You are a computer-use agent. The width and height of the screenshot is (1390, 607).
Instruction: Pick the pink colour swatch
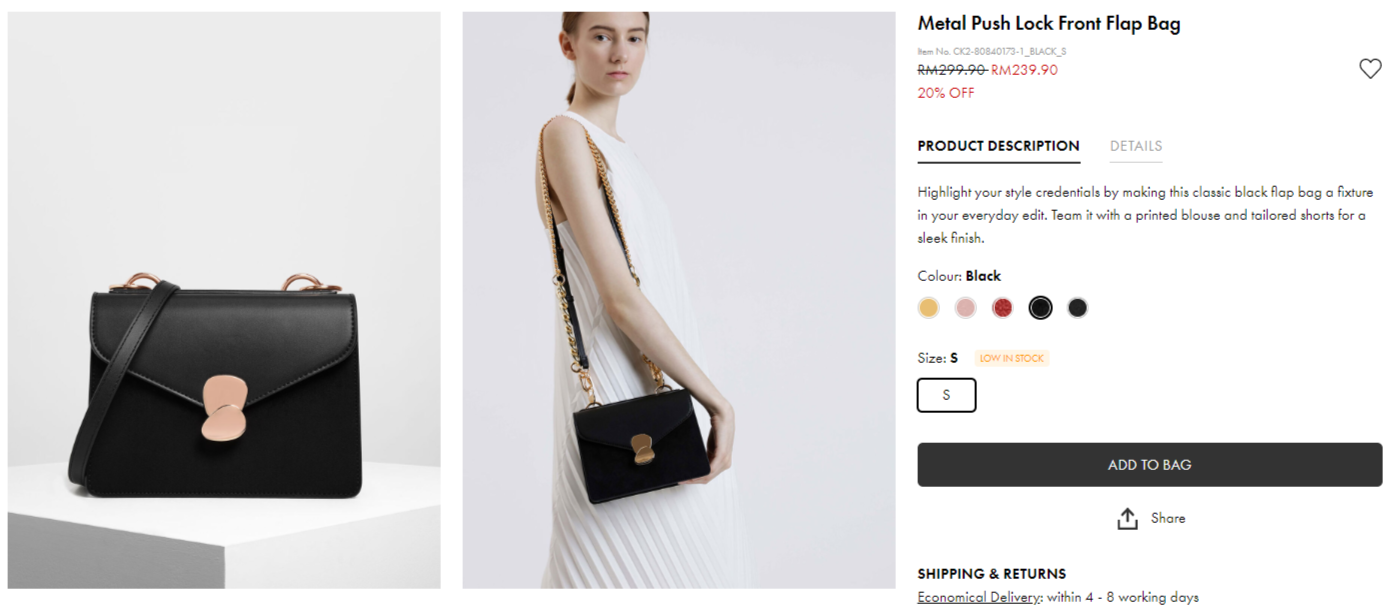pos(965,308)
